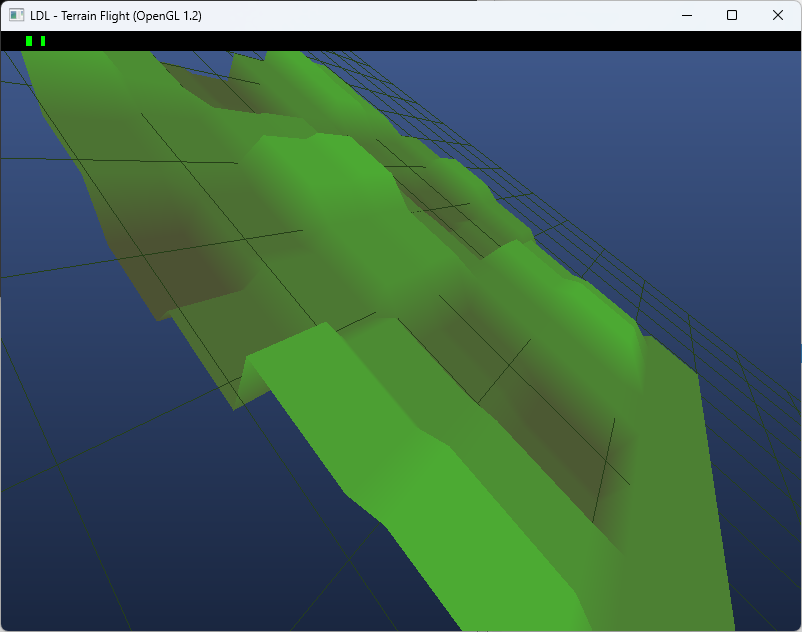The height and width of the screenshot is (632, 802).
Task: Click the LDL application icon in title bar
Action: 16,15
